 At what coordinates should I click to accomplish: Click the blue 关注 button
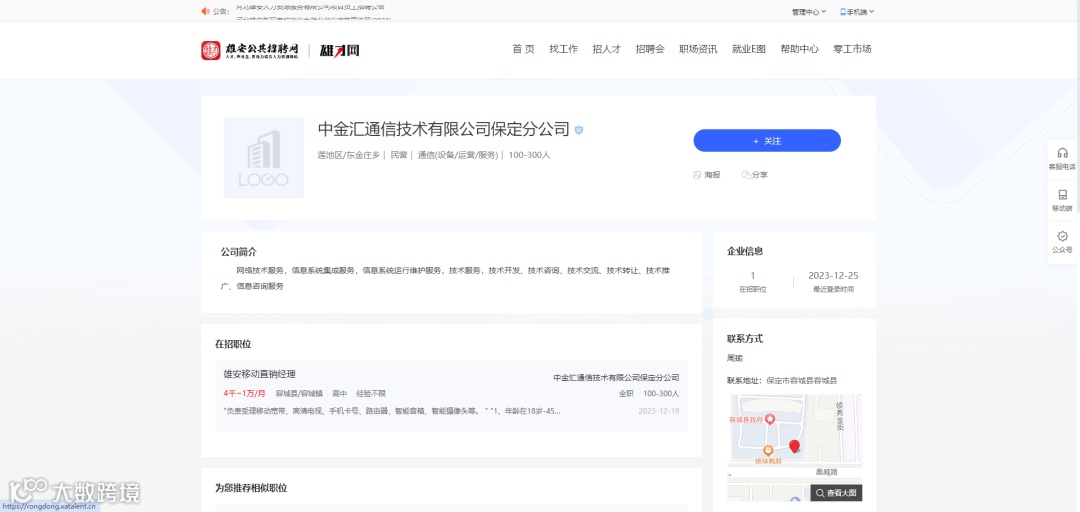pyautogui.click(x=767, y=141)
